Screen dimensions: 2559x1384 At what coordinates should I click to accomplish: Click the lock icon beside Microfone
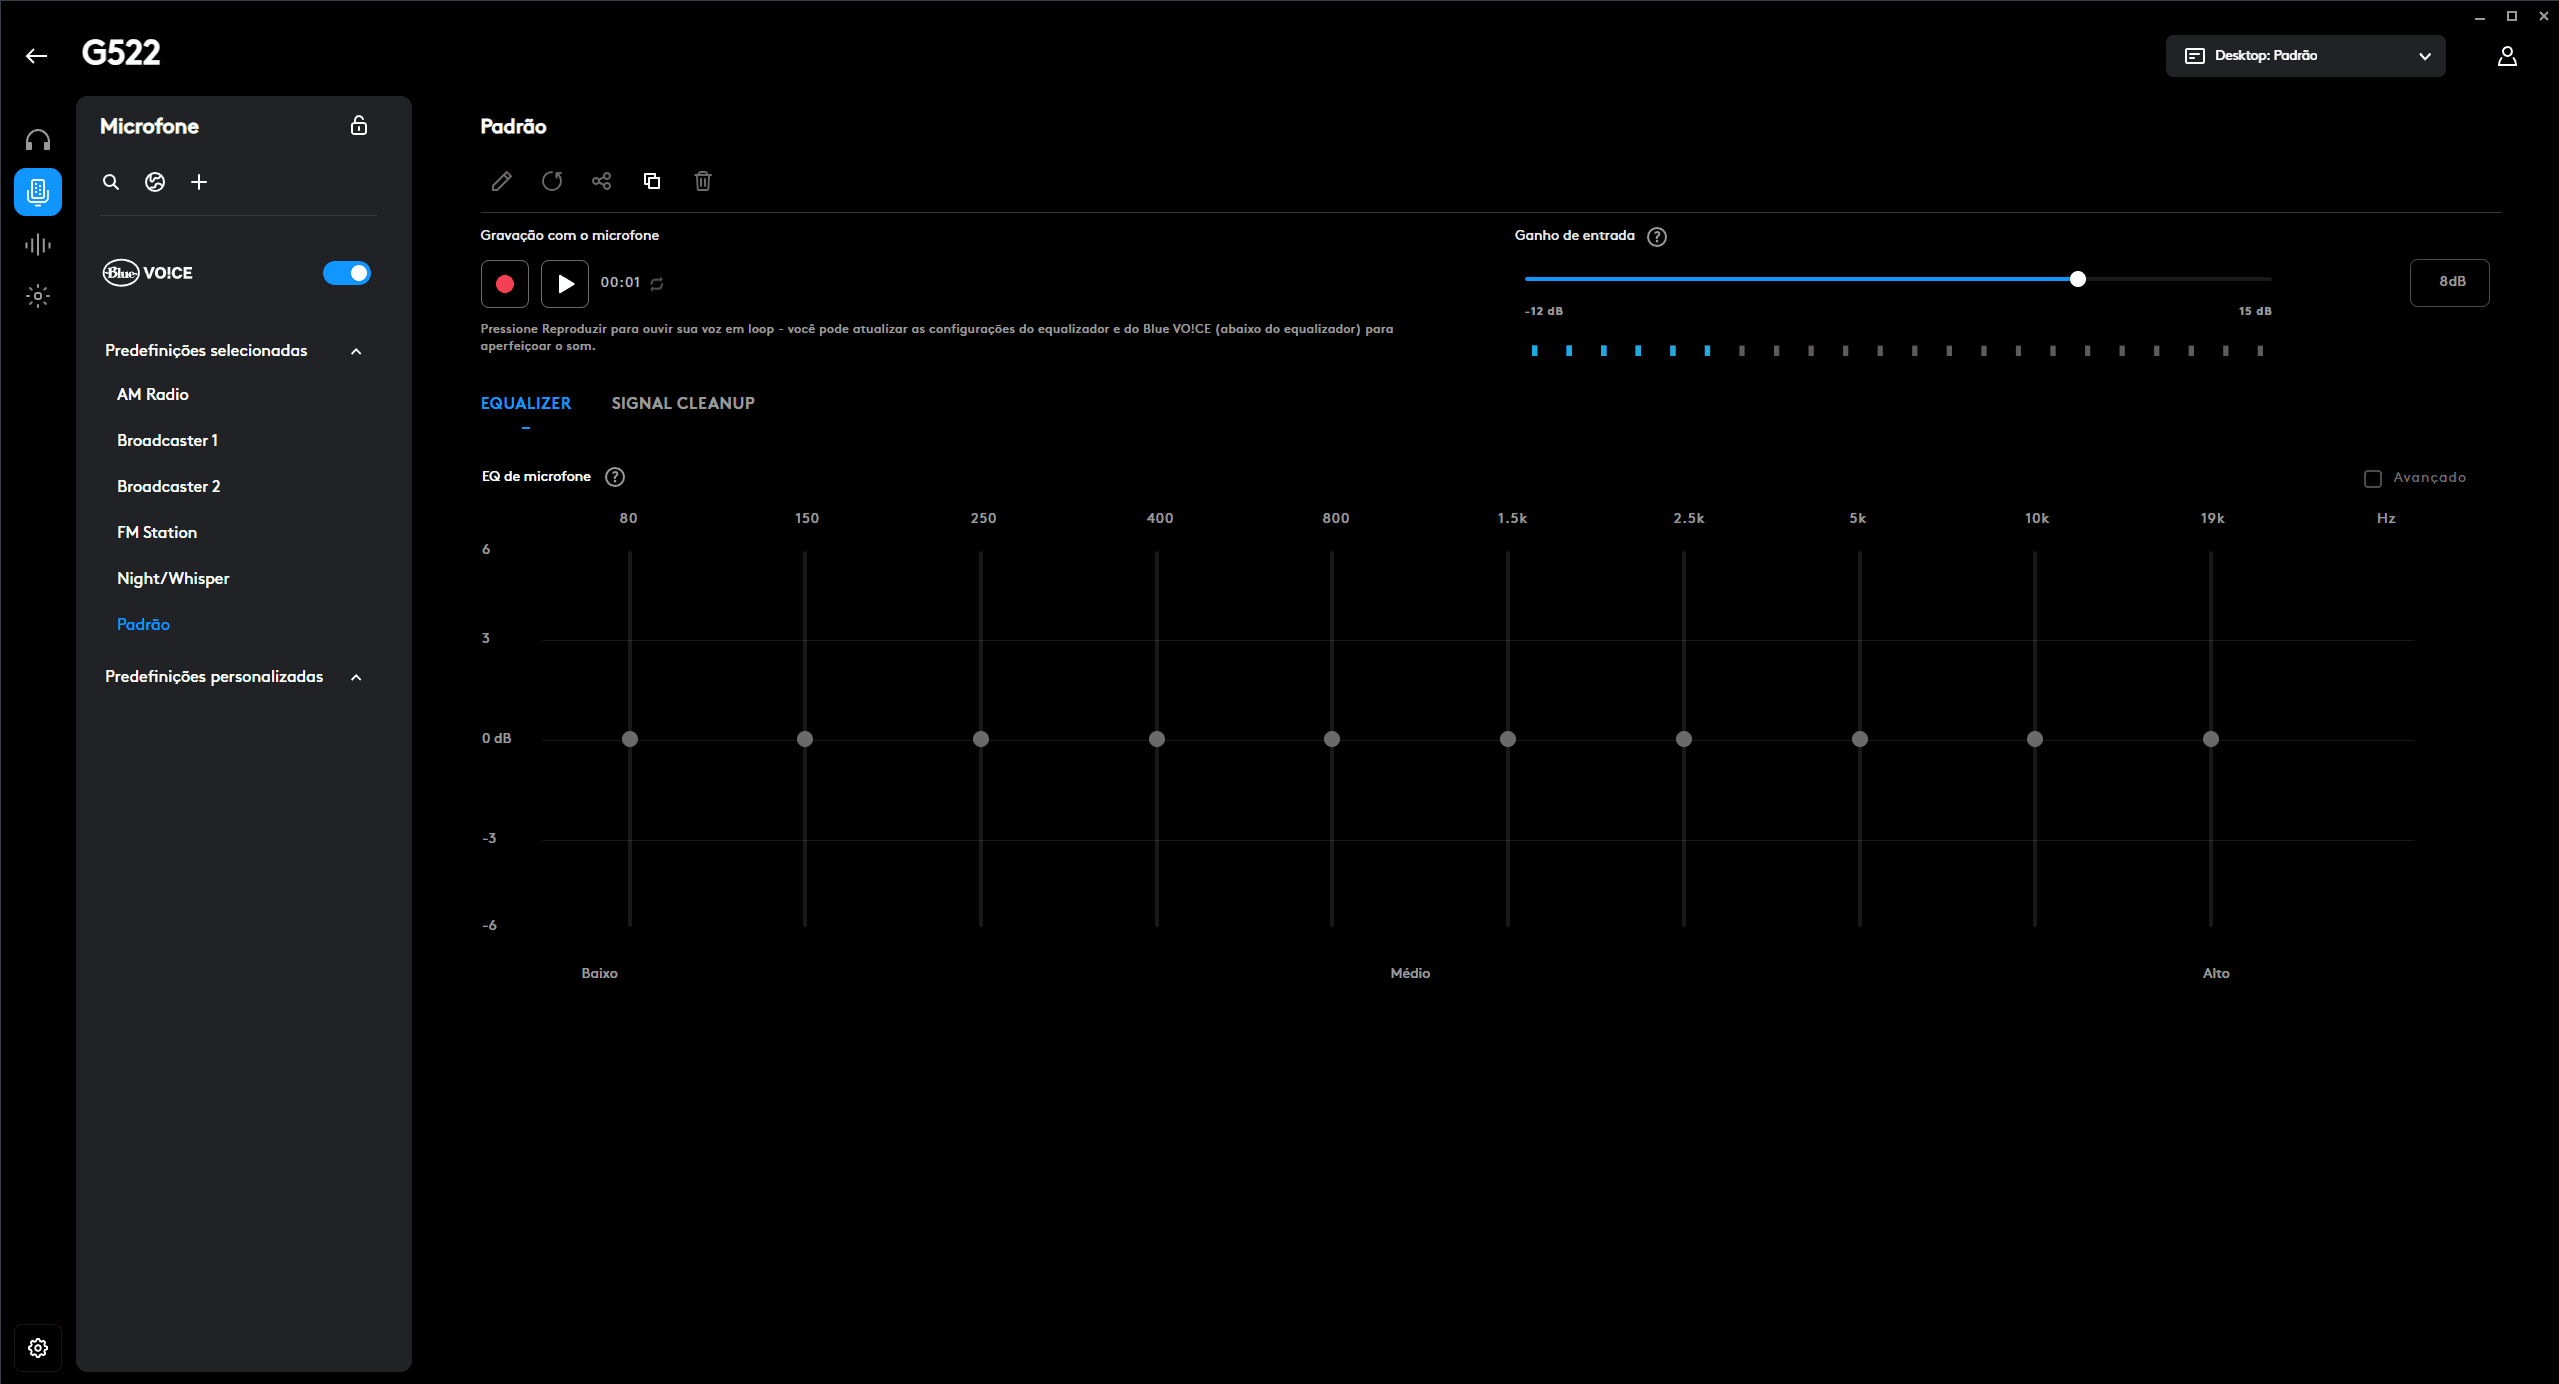pos(359,126)
